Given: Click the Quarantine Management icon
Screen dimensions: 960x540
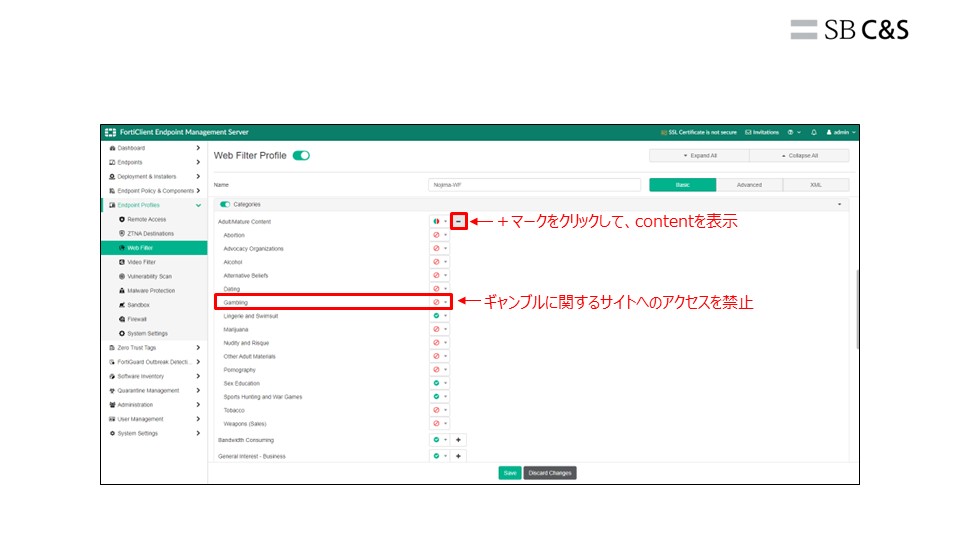Looking at the screenshot, I should [112, 391].
